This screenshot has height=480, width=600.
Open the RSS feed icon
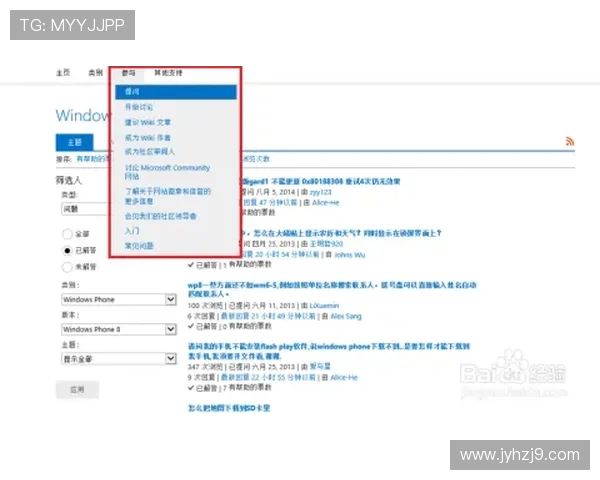(x=570, y=142)
